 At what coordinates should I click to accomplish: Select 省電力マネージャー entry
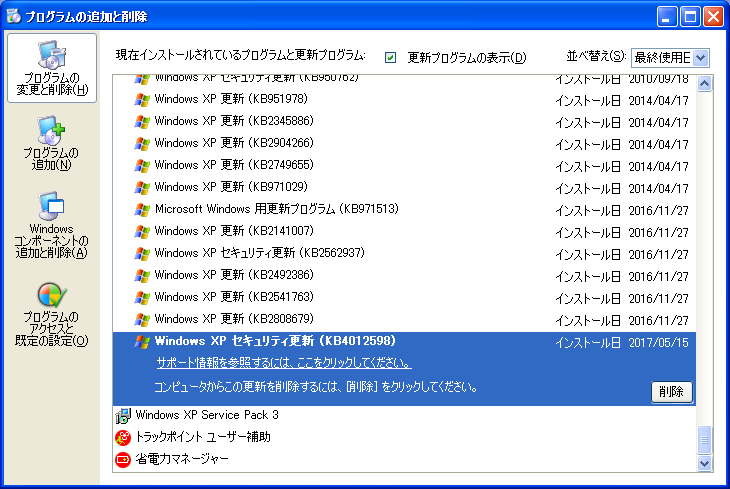[404, 460]
